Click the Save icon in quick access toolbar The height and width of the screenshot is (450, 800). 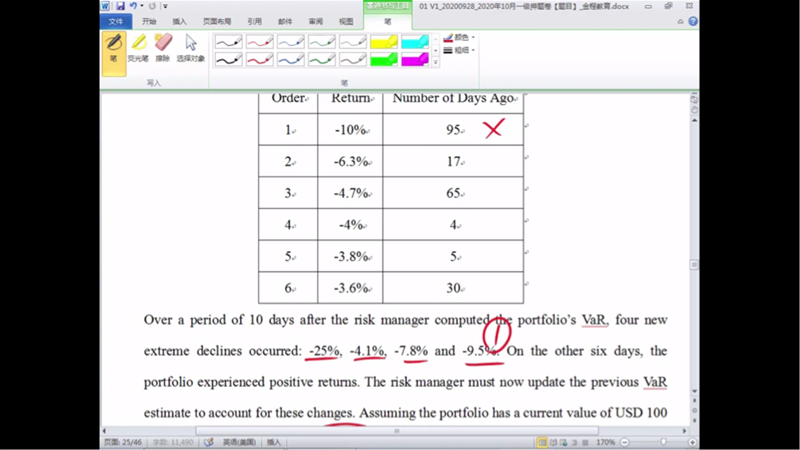coord(120,6)
